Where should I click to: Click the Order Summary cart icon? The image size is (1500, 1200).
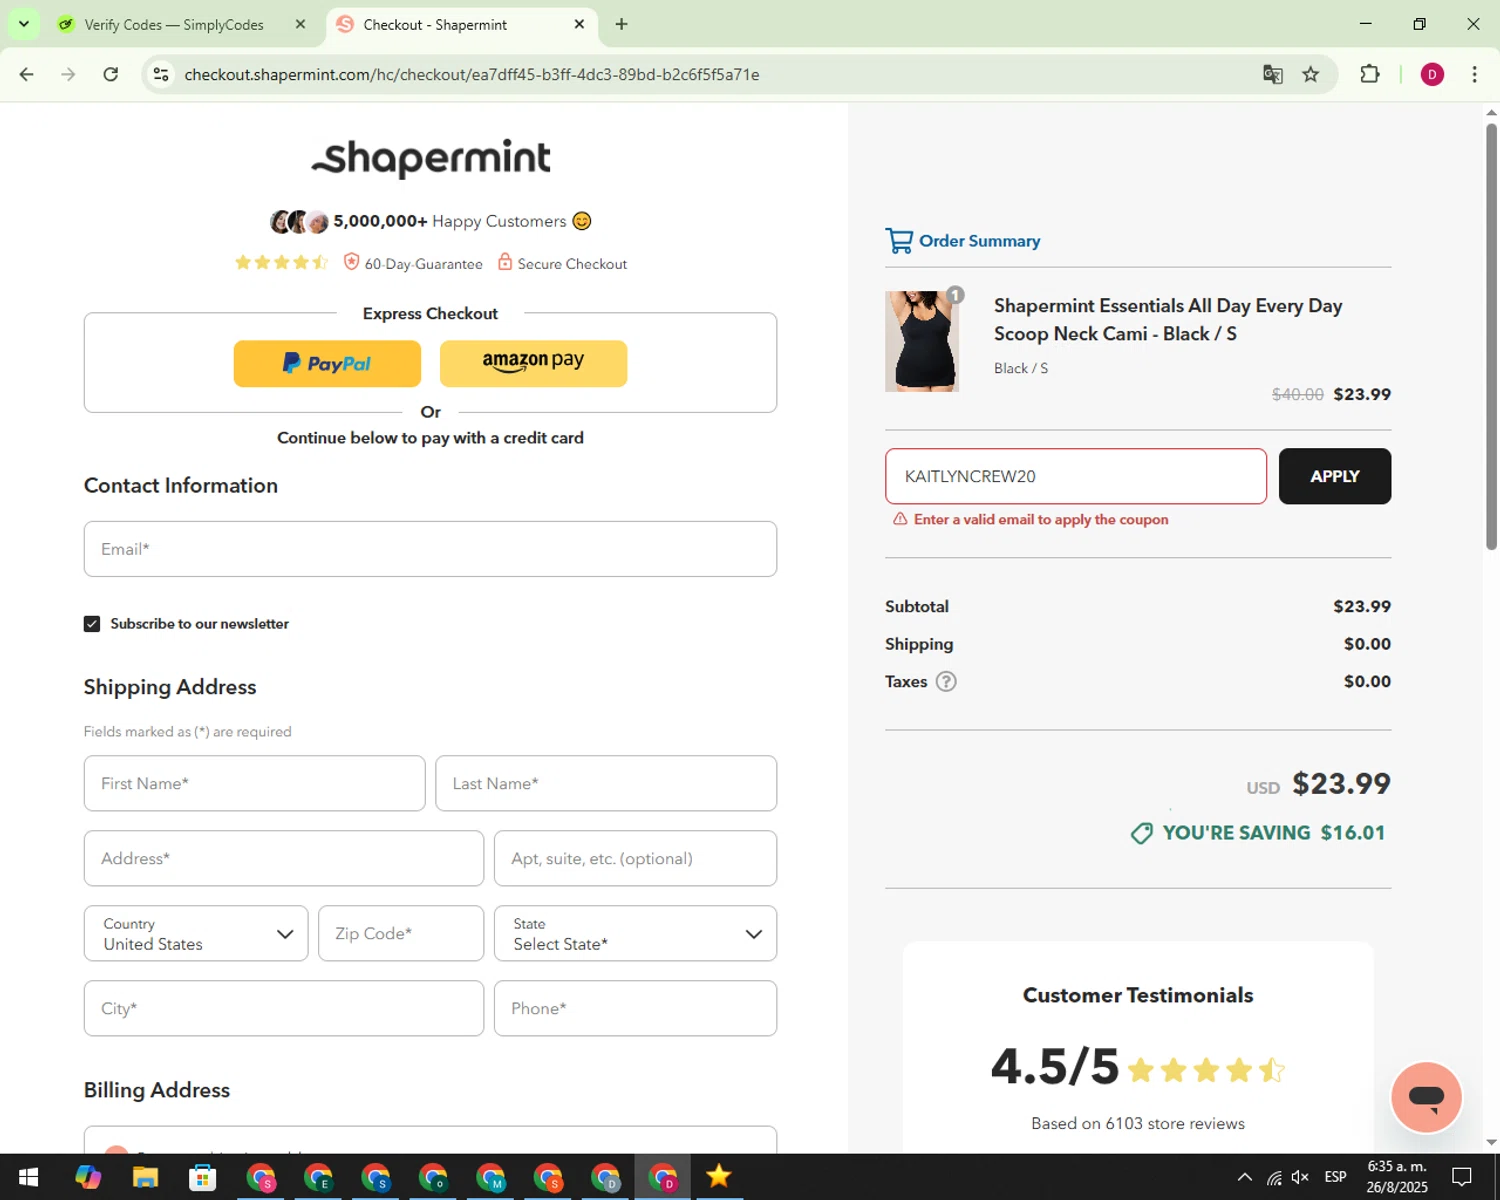(899, 241)
